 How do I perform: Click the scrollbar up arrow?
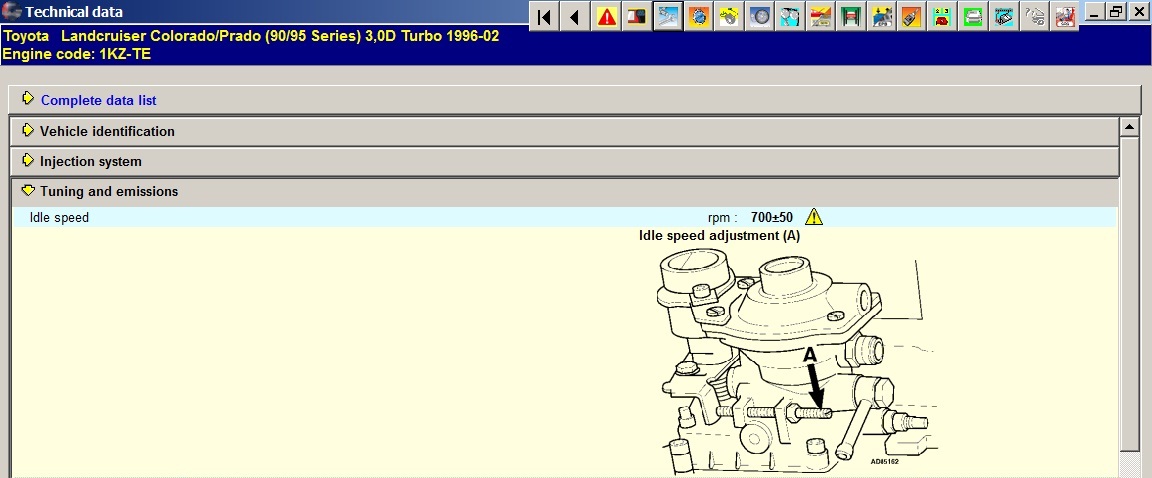click(1130, 127)
